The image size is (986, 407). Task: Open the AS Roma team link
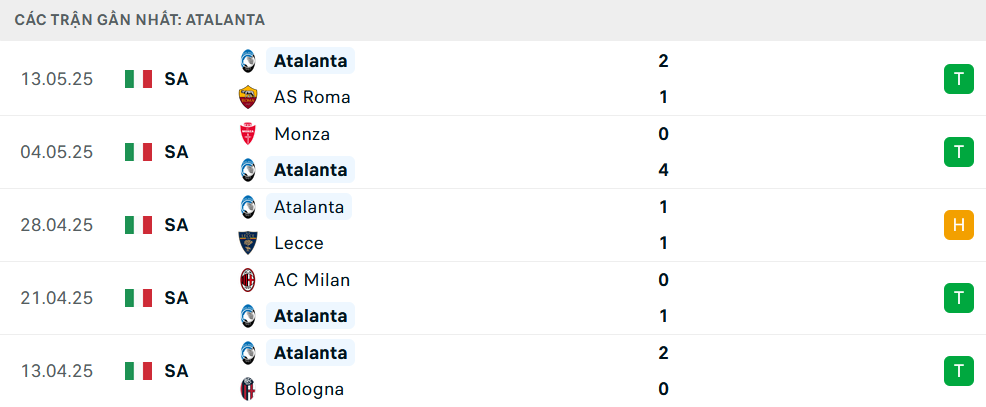312,98
